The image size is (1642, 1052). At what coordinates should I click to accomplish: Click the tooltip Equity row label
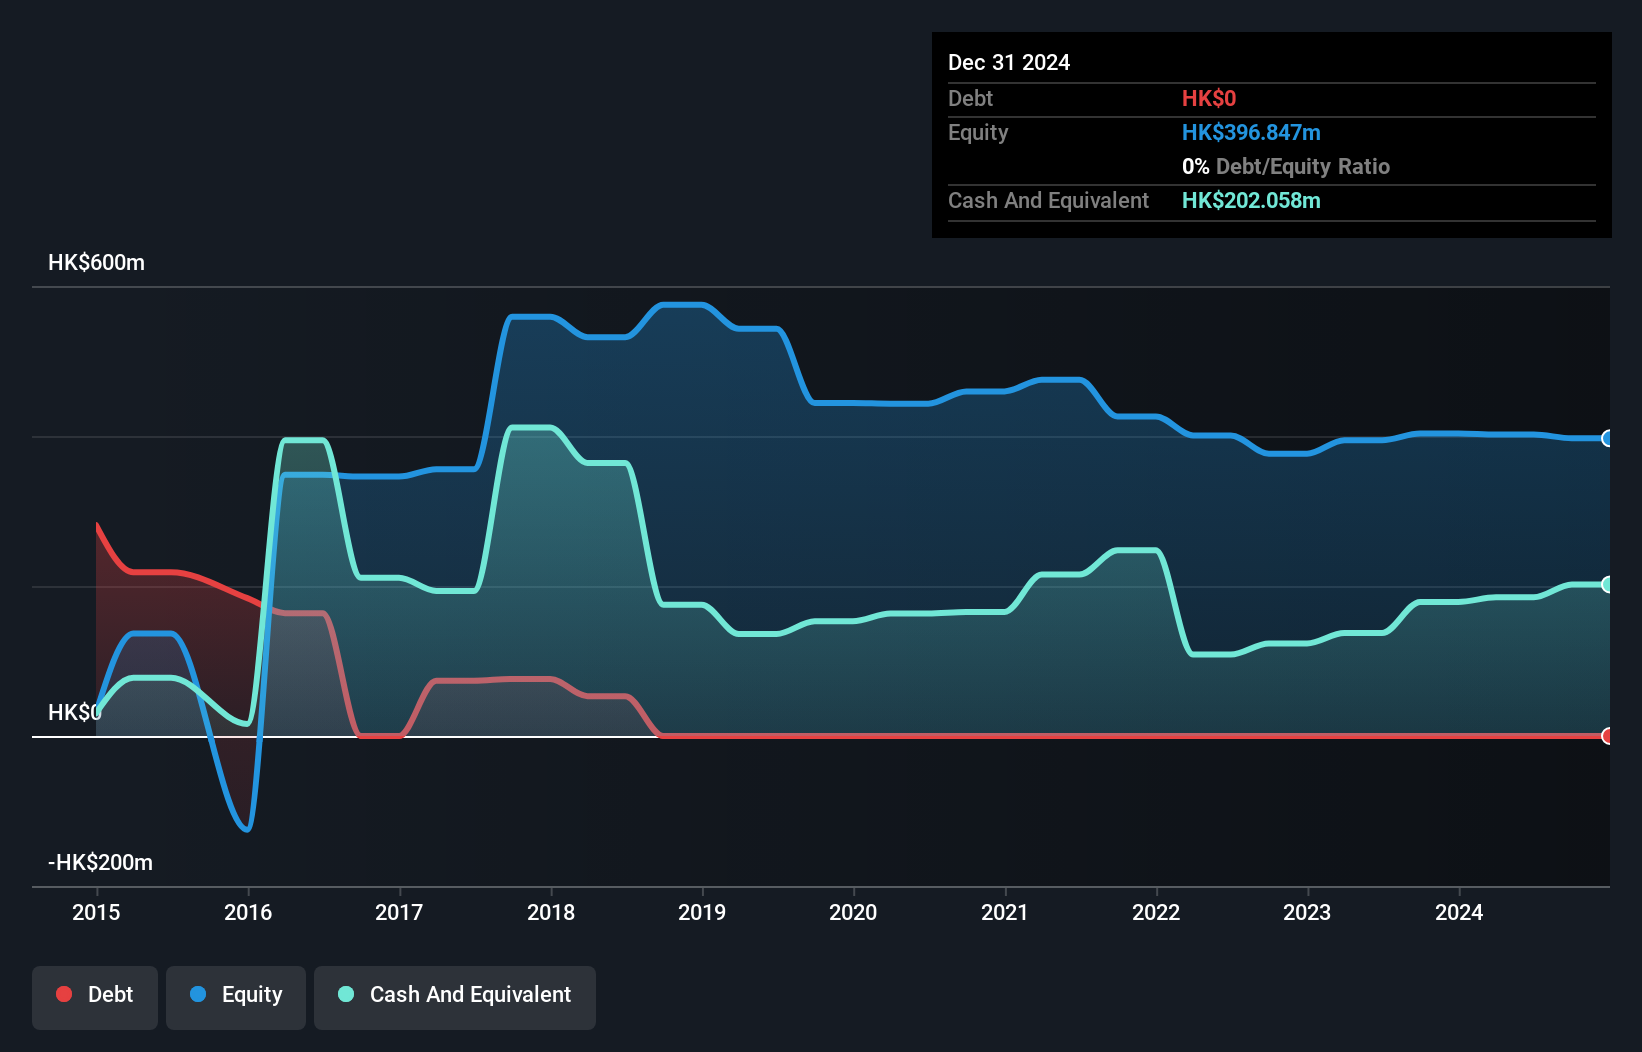click(978, 132)
